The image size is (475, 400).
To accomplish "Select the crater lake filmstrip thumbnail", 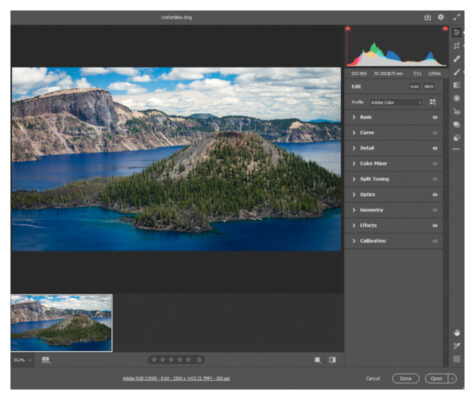I will [62, 323].
